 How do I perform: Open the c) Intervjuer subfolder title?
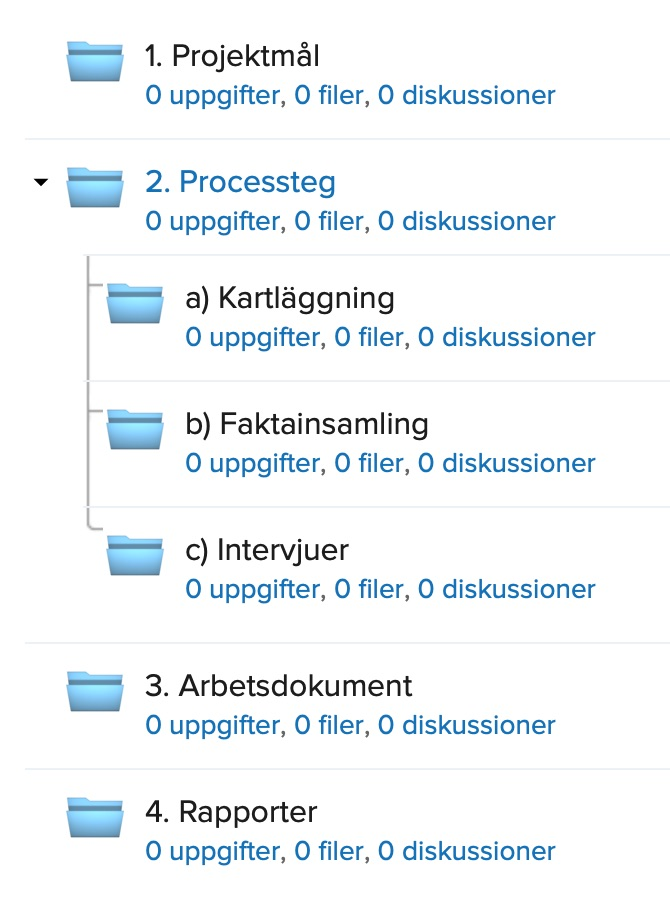267,550
